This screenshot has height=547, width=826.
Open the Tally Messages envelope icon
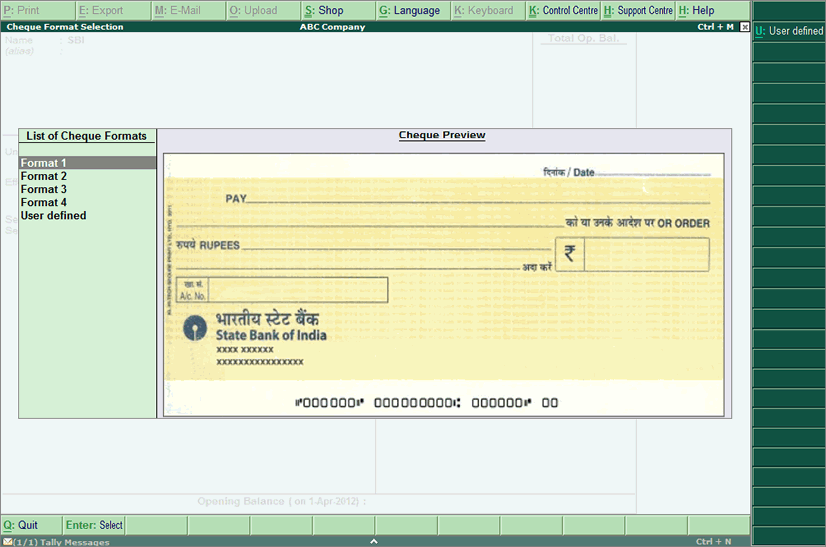[x=7, y=542]
